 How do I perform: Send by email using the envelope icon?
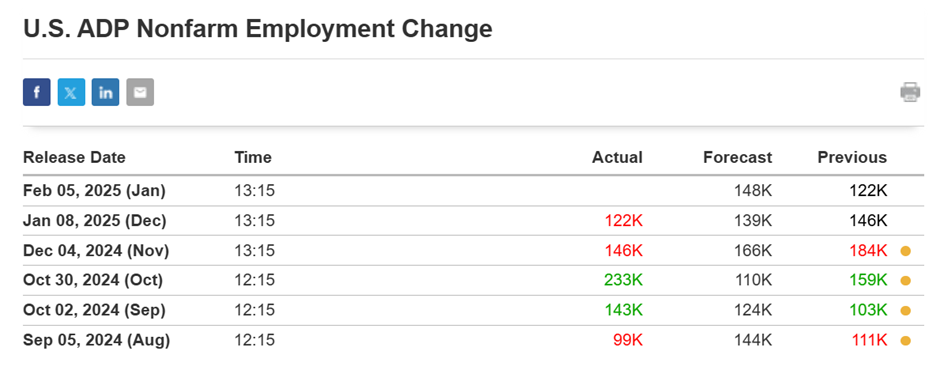point(140,92)
